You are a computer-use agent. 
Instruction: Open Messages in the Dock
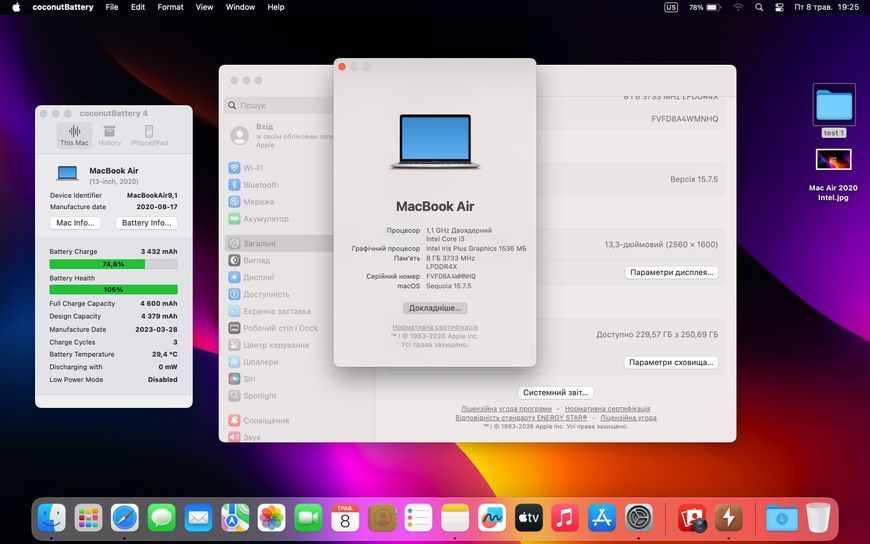point(161,518)
